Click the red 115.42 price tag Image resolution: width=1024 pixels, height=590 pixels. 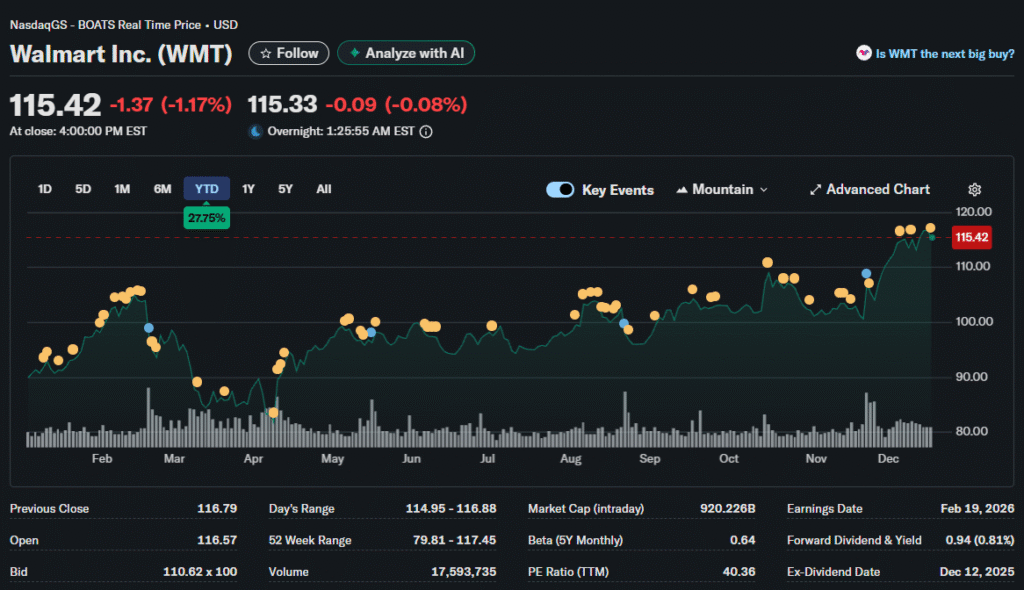971,237
